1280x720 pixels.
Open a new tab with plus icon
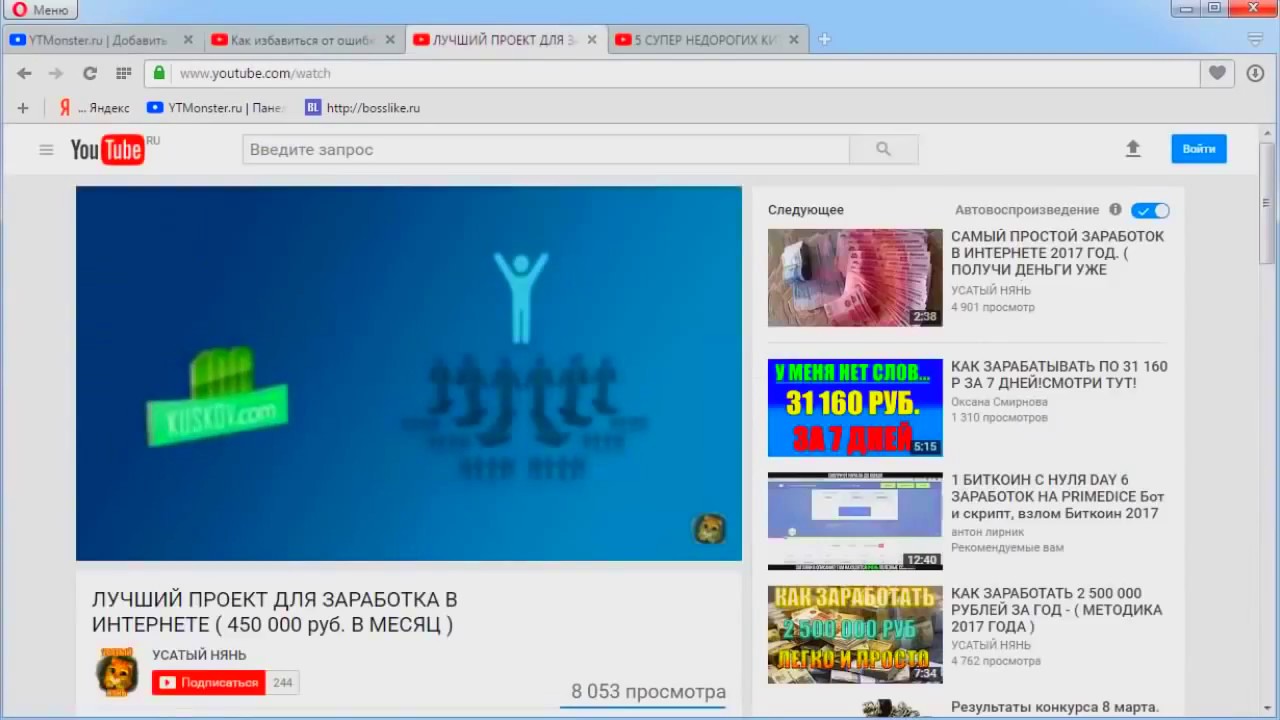coord(824,40)
